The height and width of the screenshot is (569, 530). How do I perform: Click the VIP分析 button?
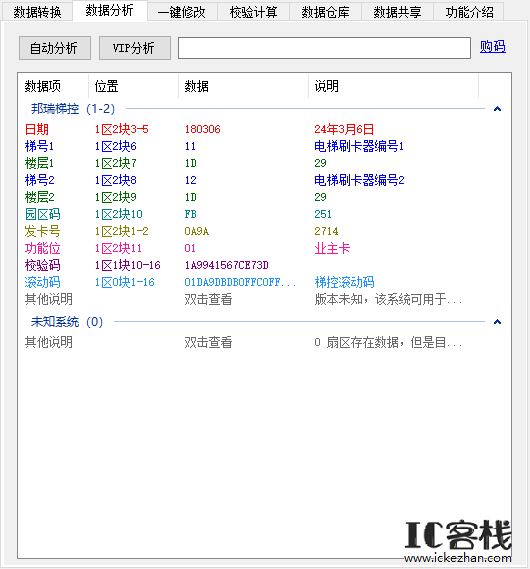(x=135, y=48)
